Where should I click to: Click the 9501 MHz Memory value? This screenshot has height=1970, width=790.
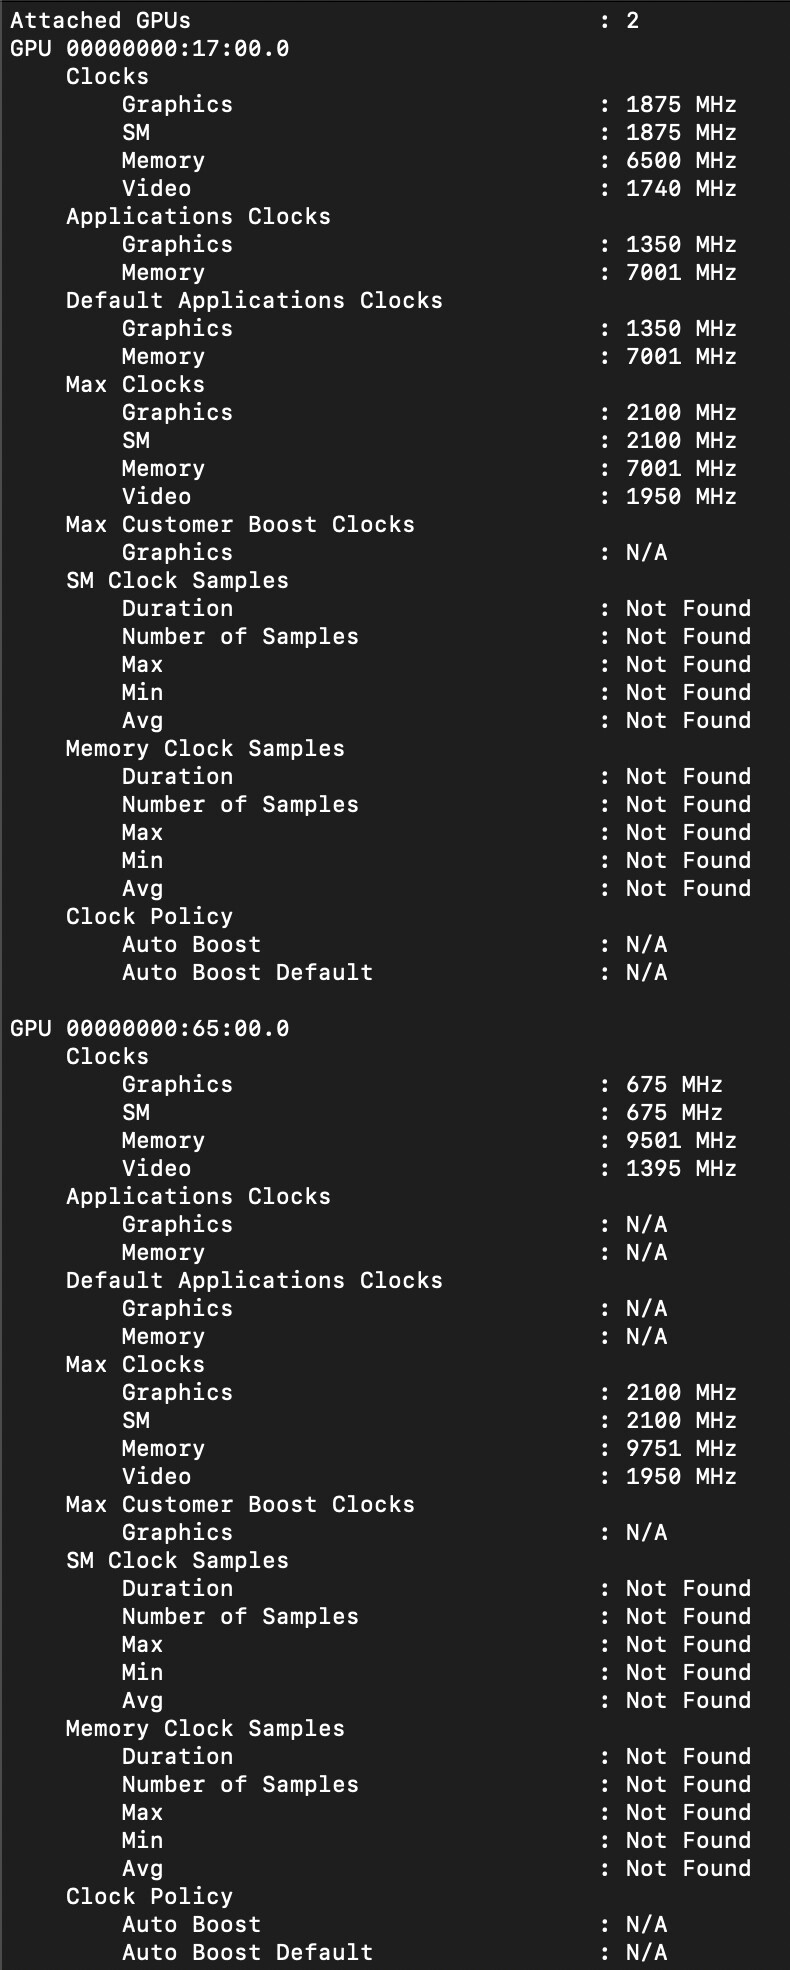point(681,1140)
